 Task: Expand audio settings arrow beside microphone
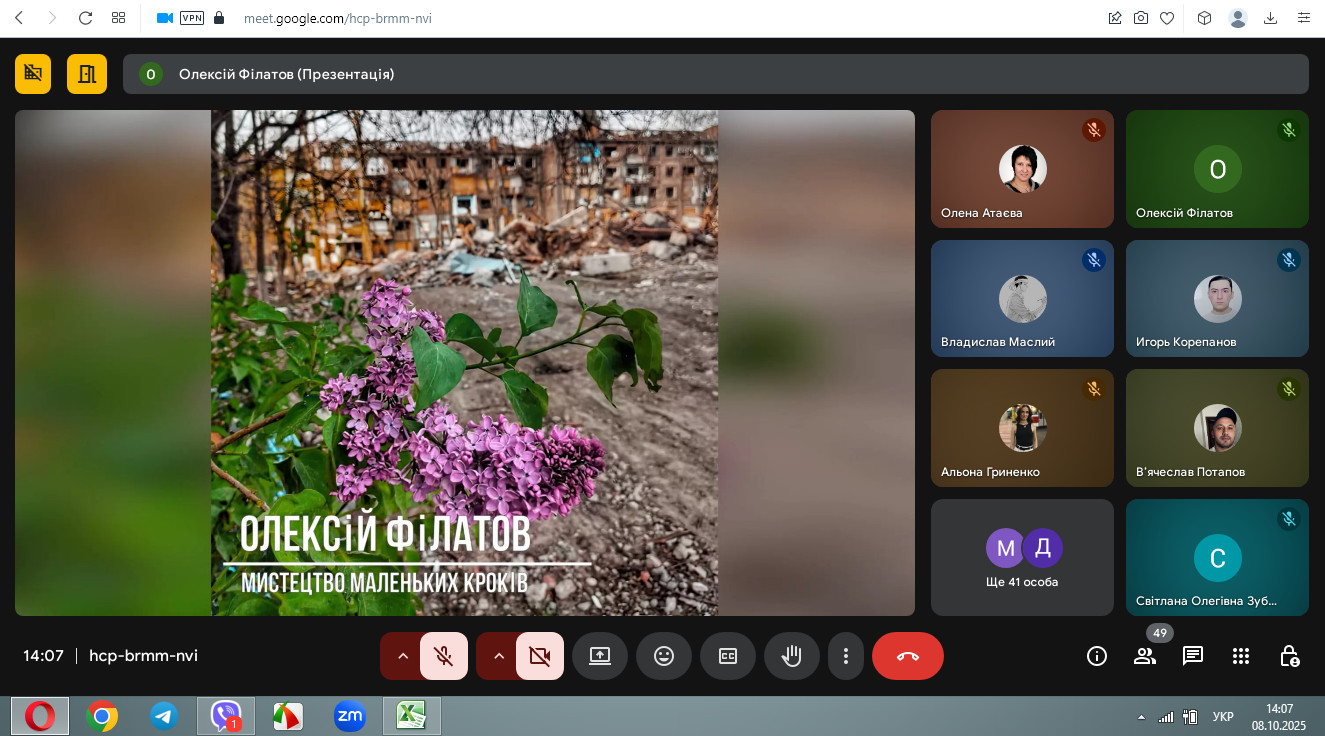(402, 656)
